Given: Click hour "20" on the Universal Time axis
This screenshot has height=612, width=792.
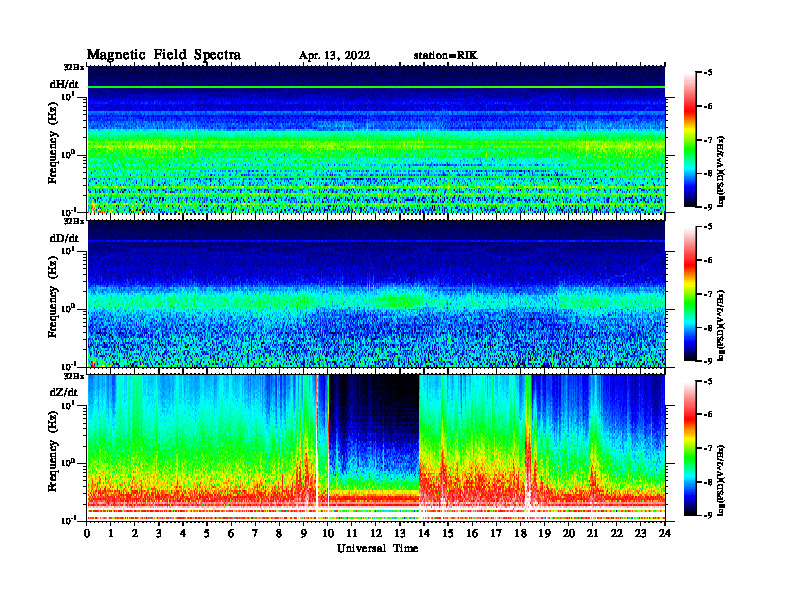Looking at the screenshot, I should [568, 534].
